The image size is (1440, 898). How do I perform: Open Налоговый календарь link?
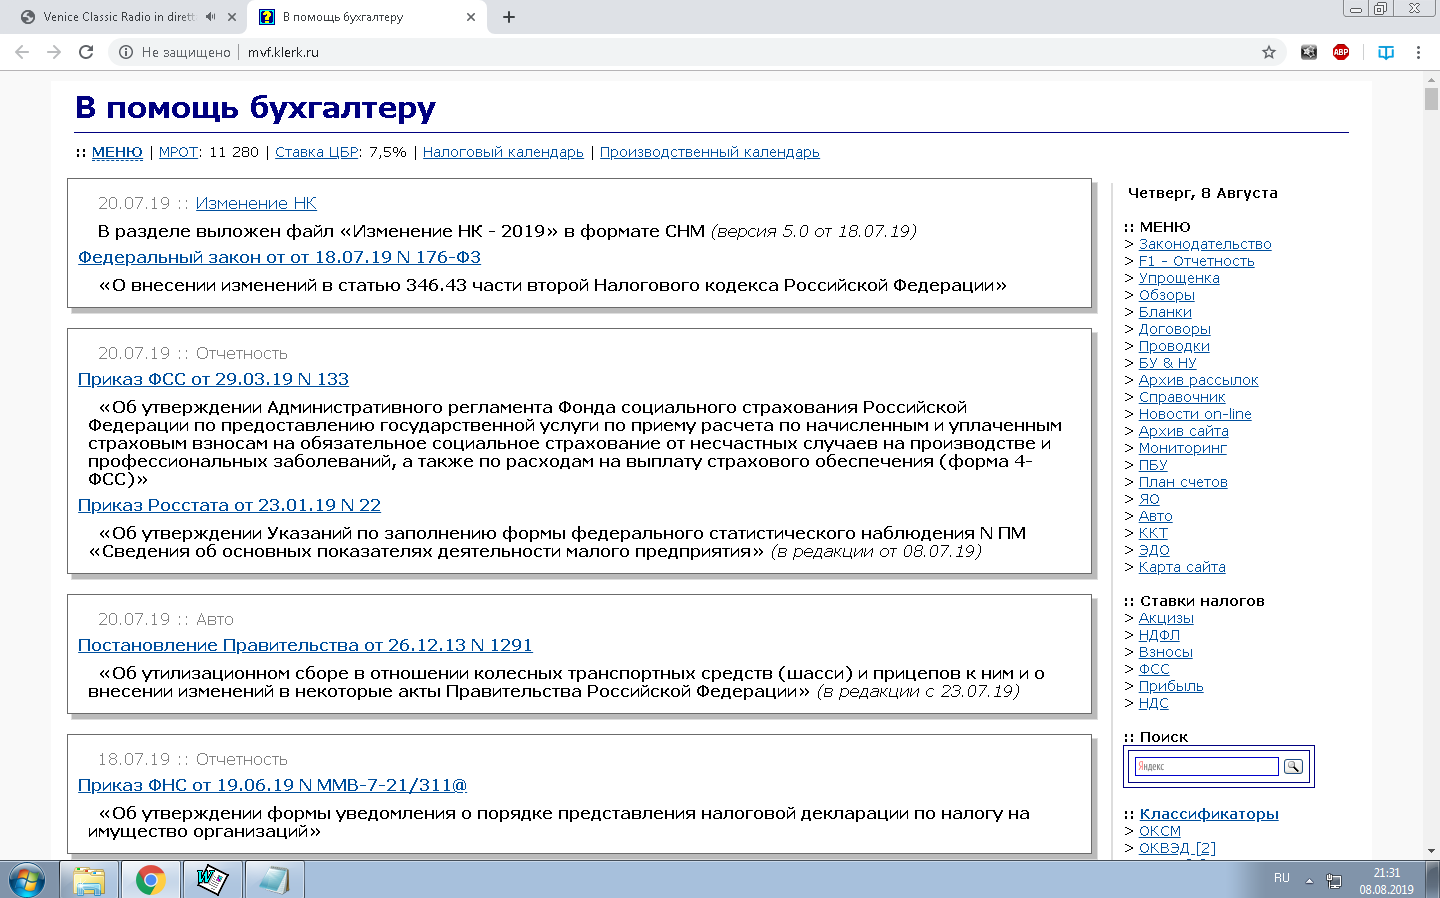click(503, 152)
